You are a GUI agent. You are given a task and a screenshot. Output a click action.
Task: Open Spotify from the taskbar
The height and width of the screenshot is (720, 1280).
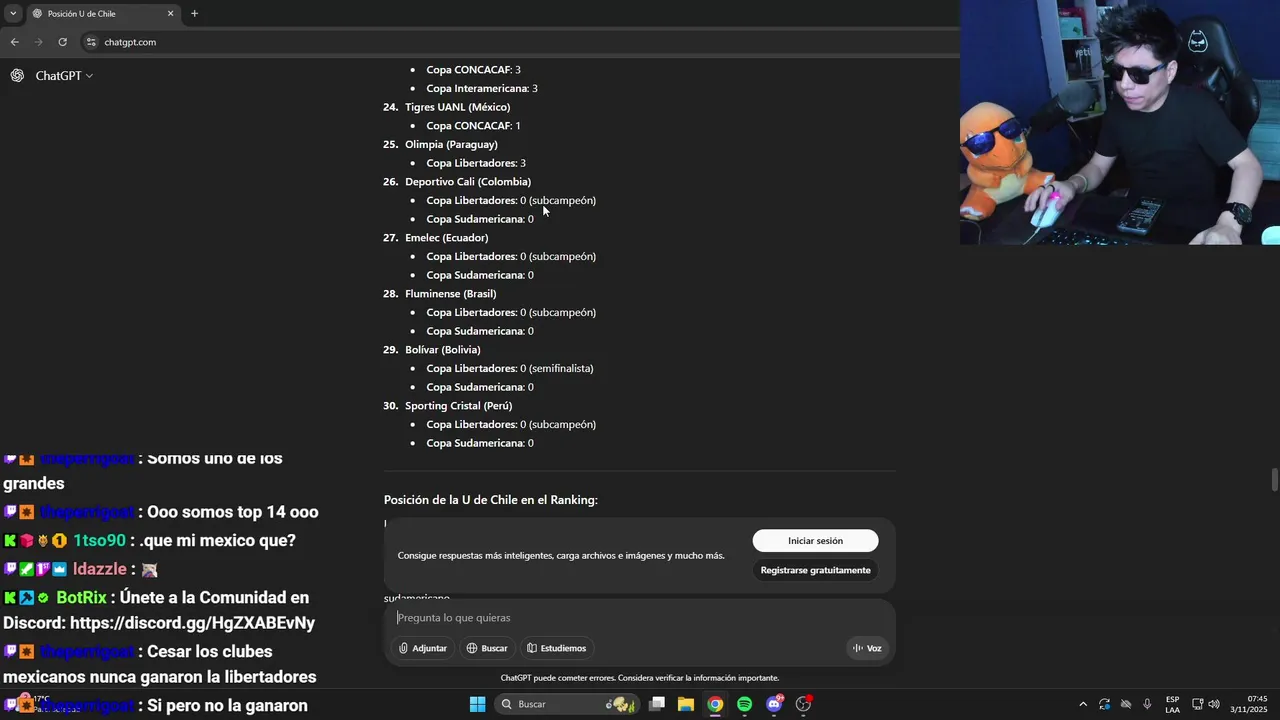tap(744, 704)
